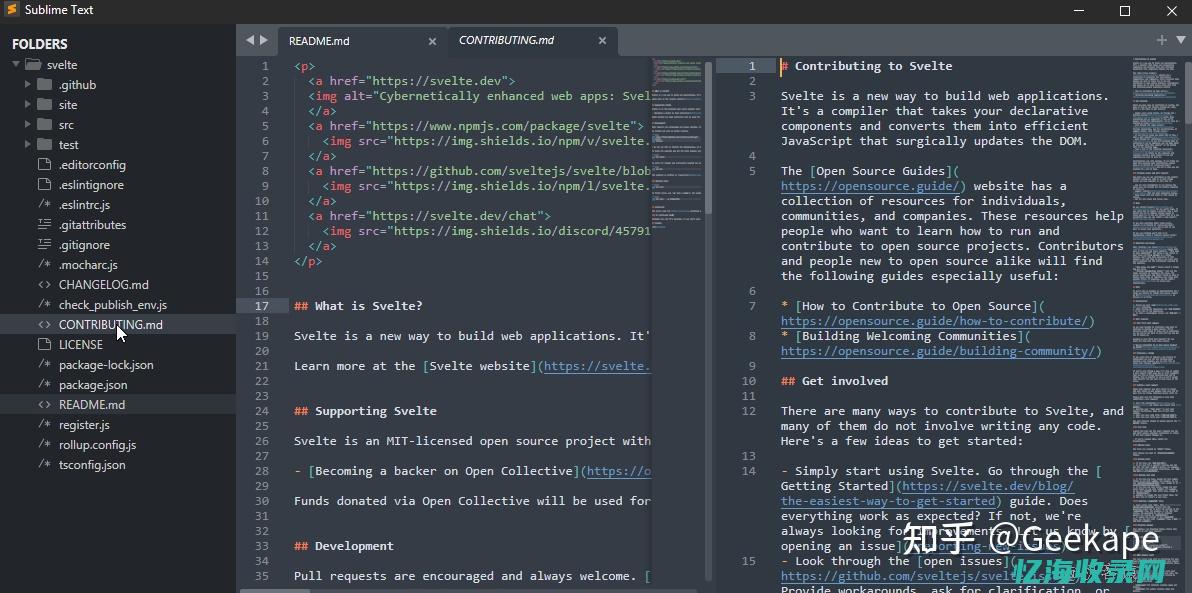1192x593 pixels.
Task: Expand the site folder arrow
Action: pos(28,104)
